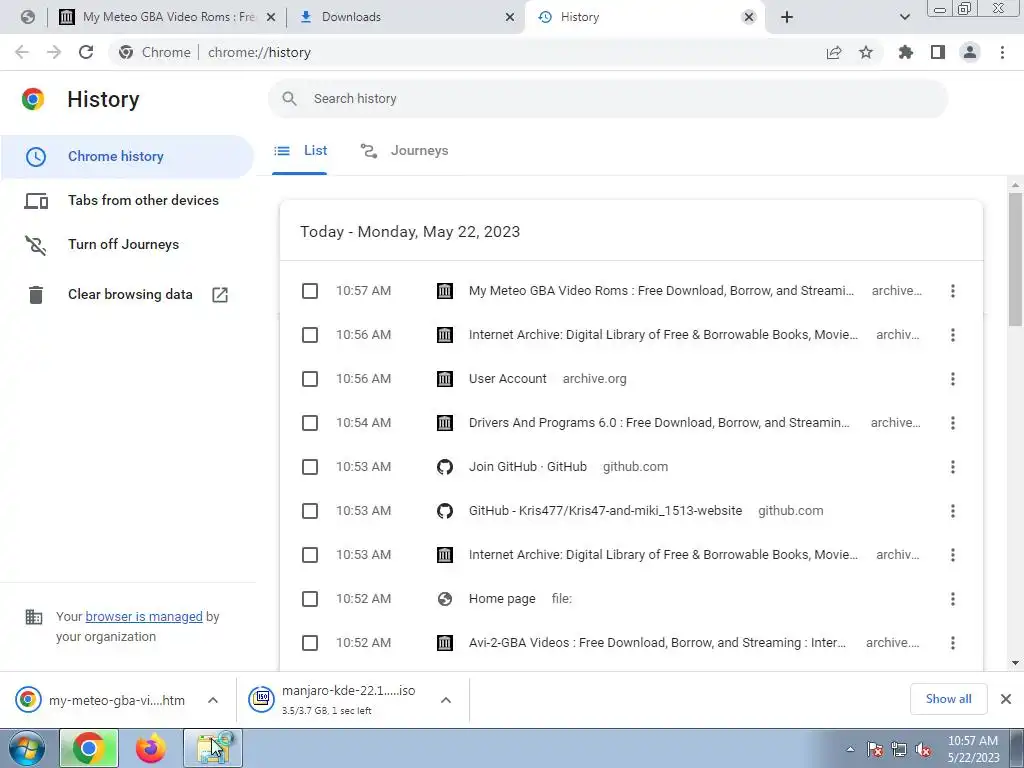Check the My Meteo GBA Video Roms entry
Viewport: 1024px width, 768px height.
(310, 291)
